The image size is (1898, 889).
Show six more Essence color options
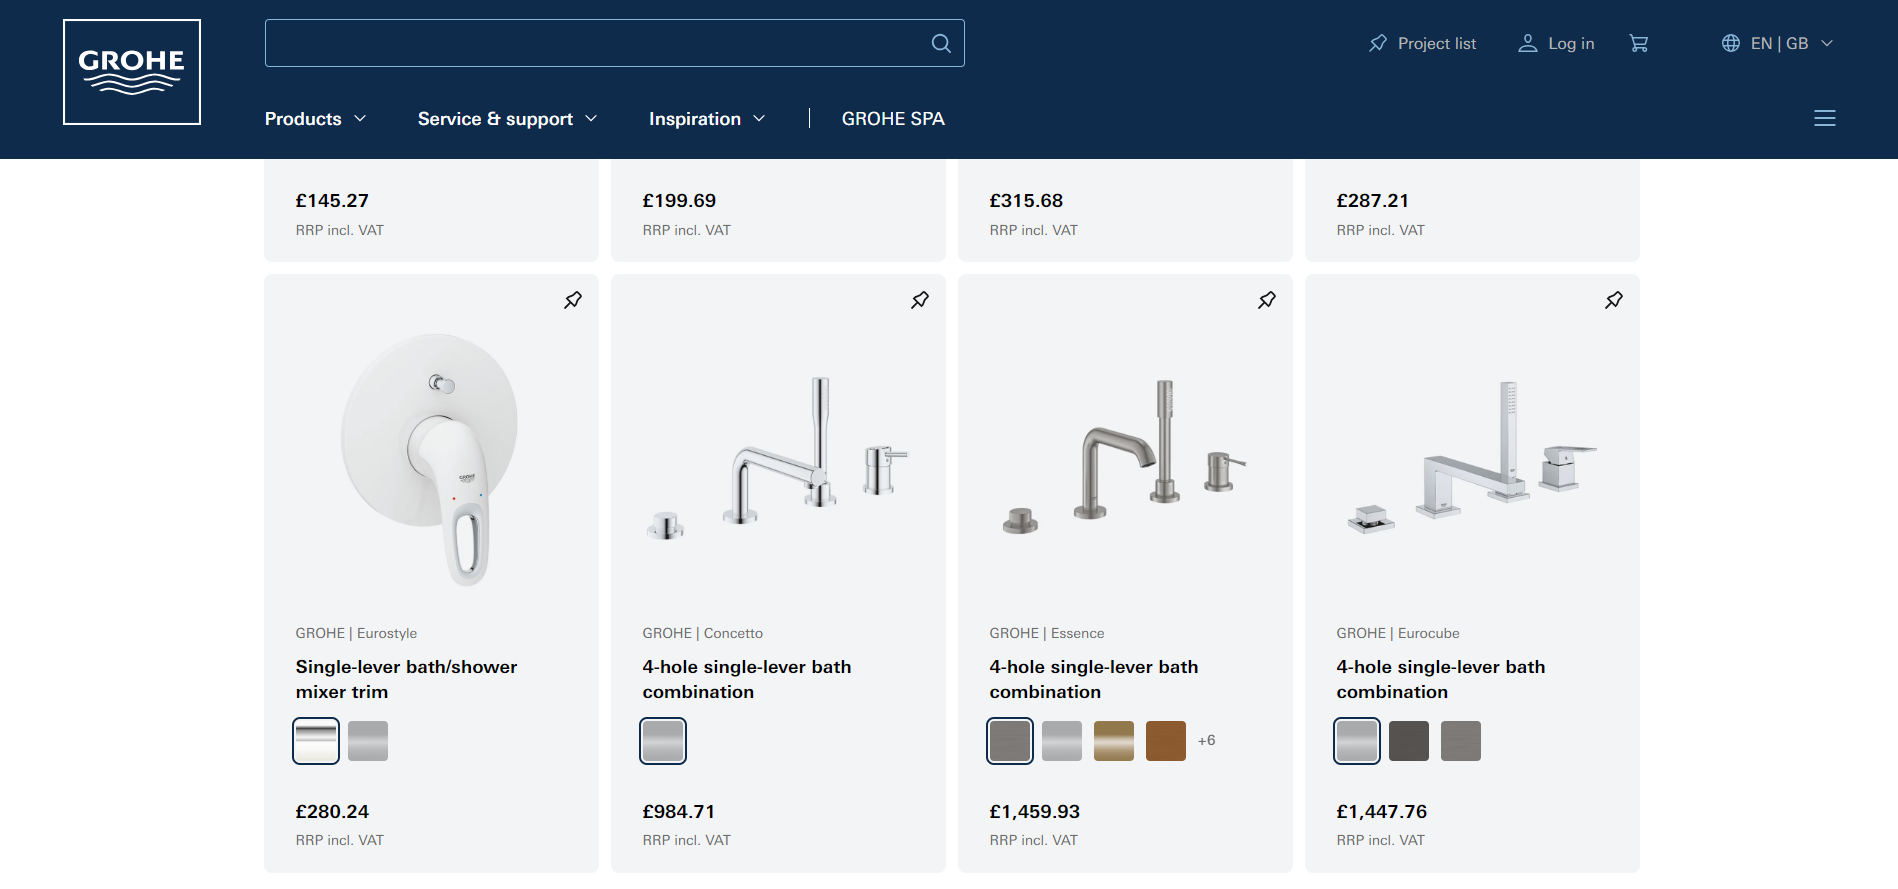(1207, 740)
